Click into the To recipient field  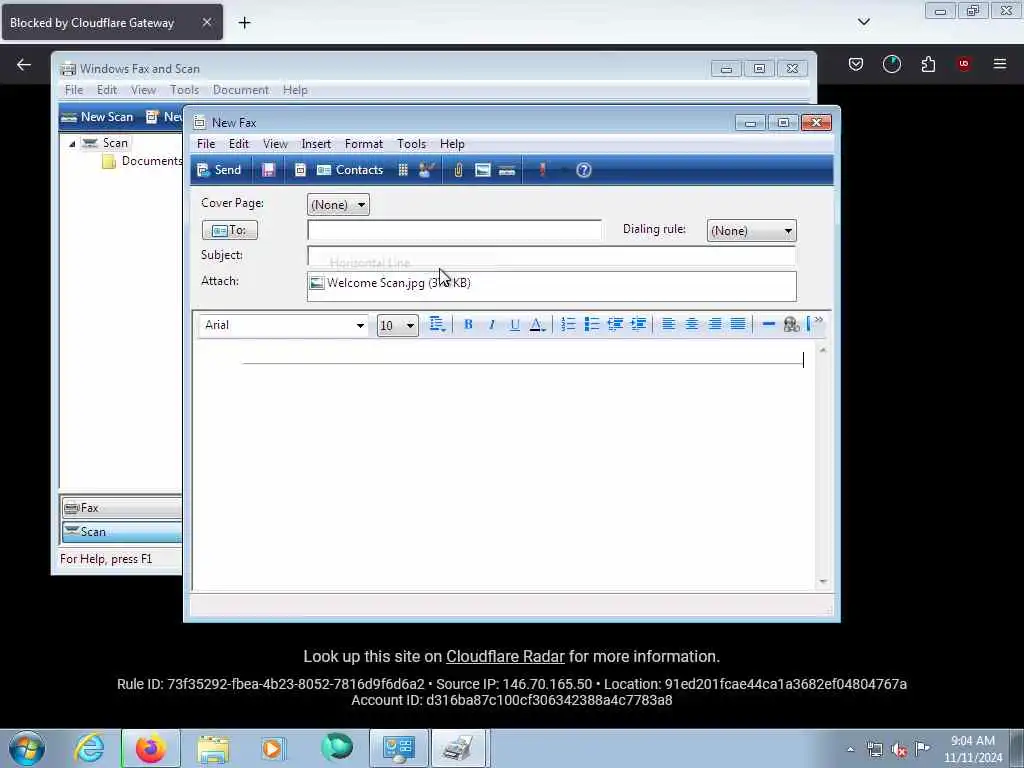tap(455, 230)
